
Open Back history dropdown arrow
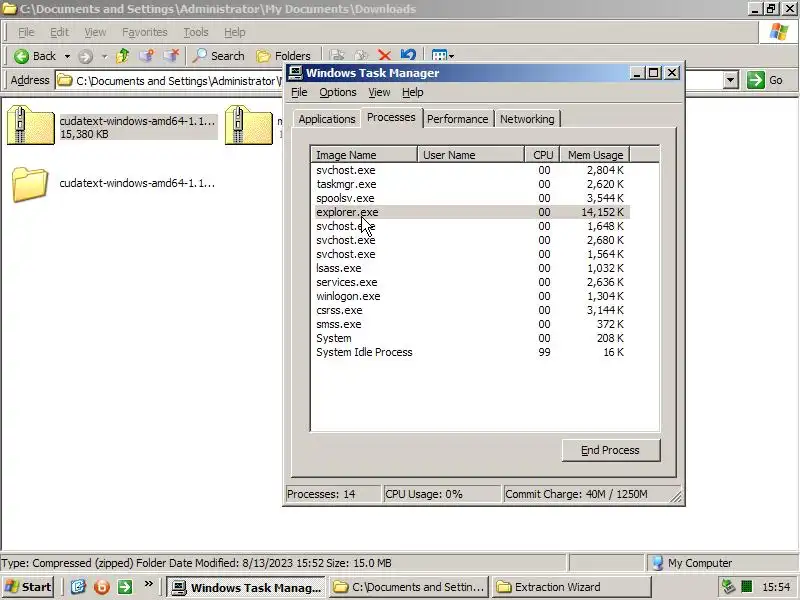(67, 56)
